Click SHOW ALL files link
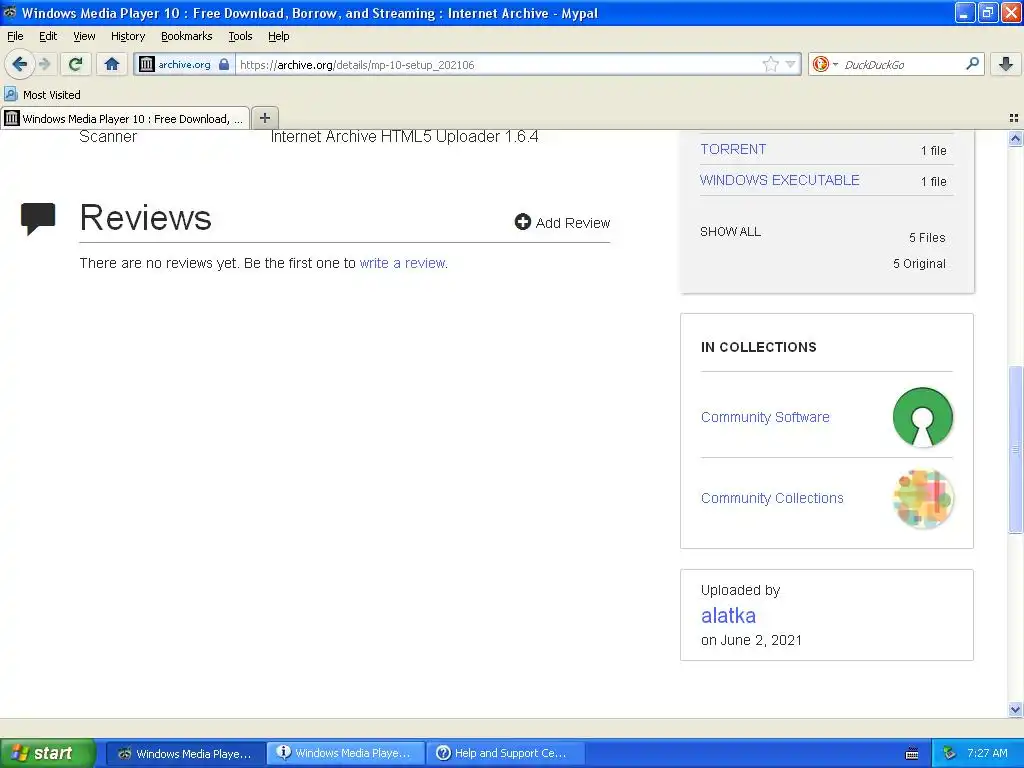The width and height of the screenshot is (1024, 768). click(730, 232)
